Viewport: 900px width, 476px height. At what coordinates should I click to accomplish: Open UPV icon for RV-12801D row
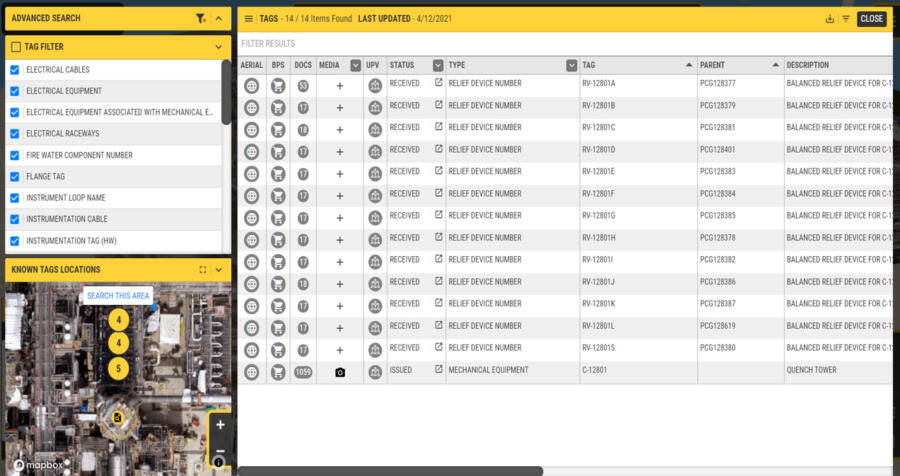(374, 150)
